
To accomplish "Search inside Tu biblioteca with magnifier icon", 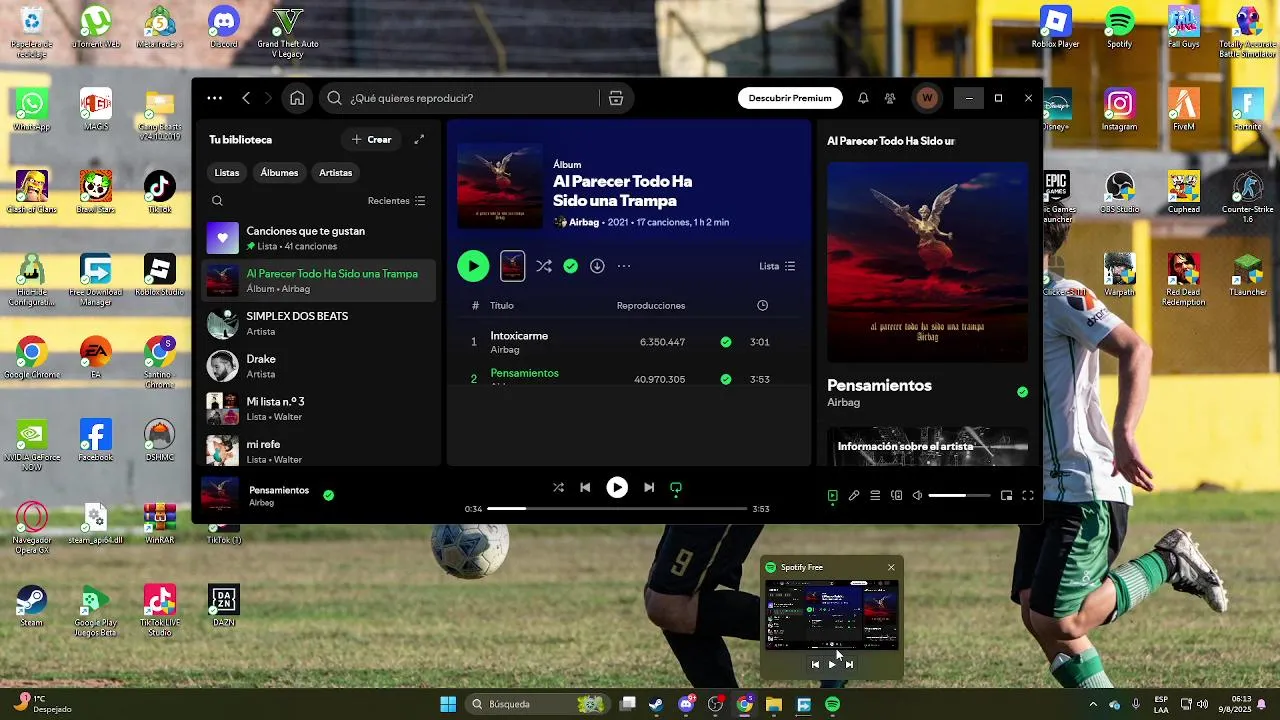I will (x=217, y=201).
